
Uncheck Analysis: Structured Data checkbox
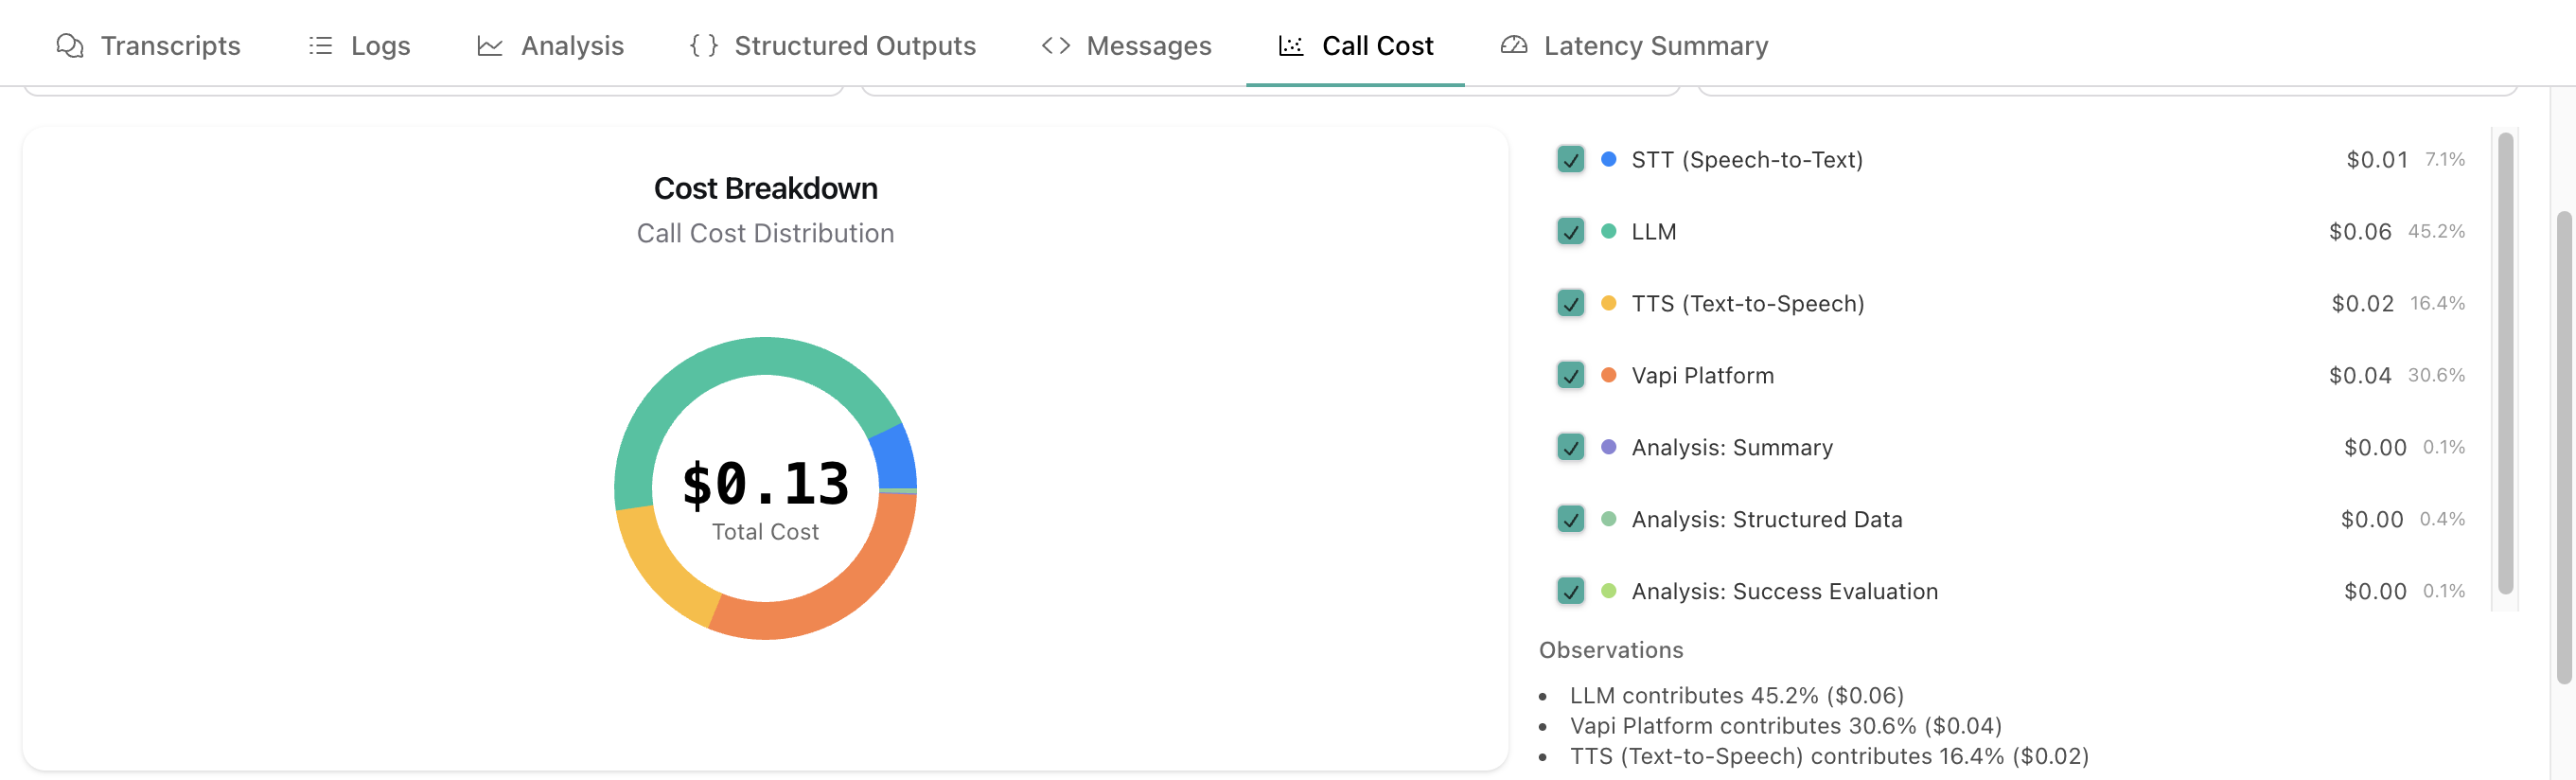pyautogui.click(x=1570, y=520)
